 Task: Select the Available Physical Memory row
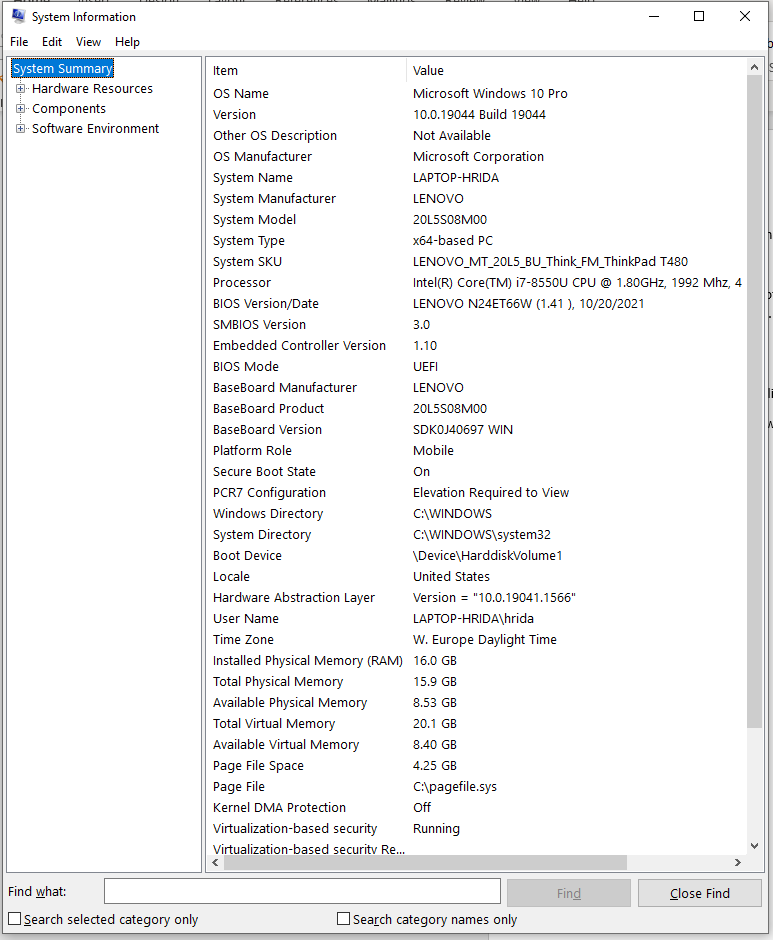(477, 702)
